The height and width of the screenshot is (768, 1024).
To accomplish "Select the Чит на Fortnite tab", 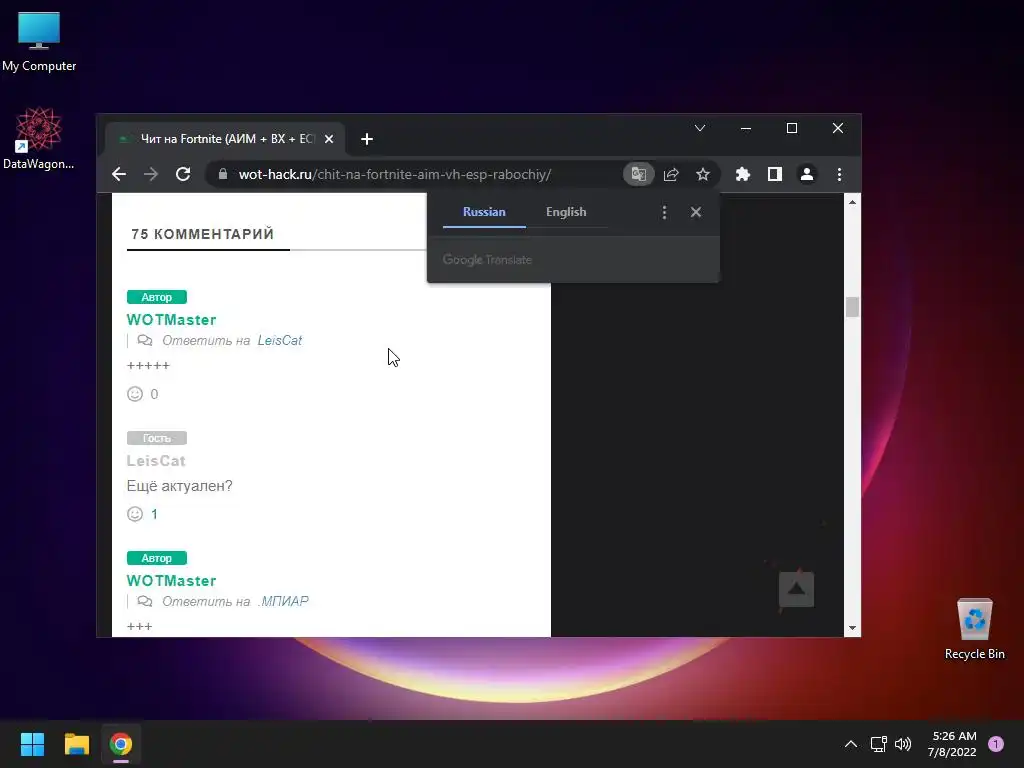I will tap(227, 139).
